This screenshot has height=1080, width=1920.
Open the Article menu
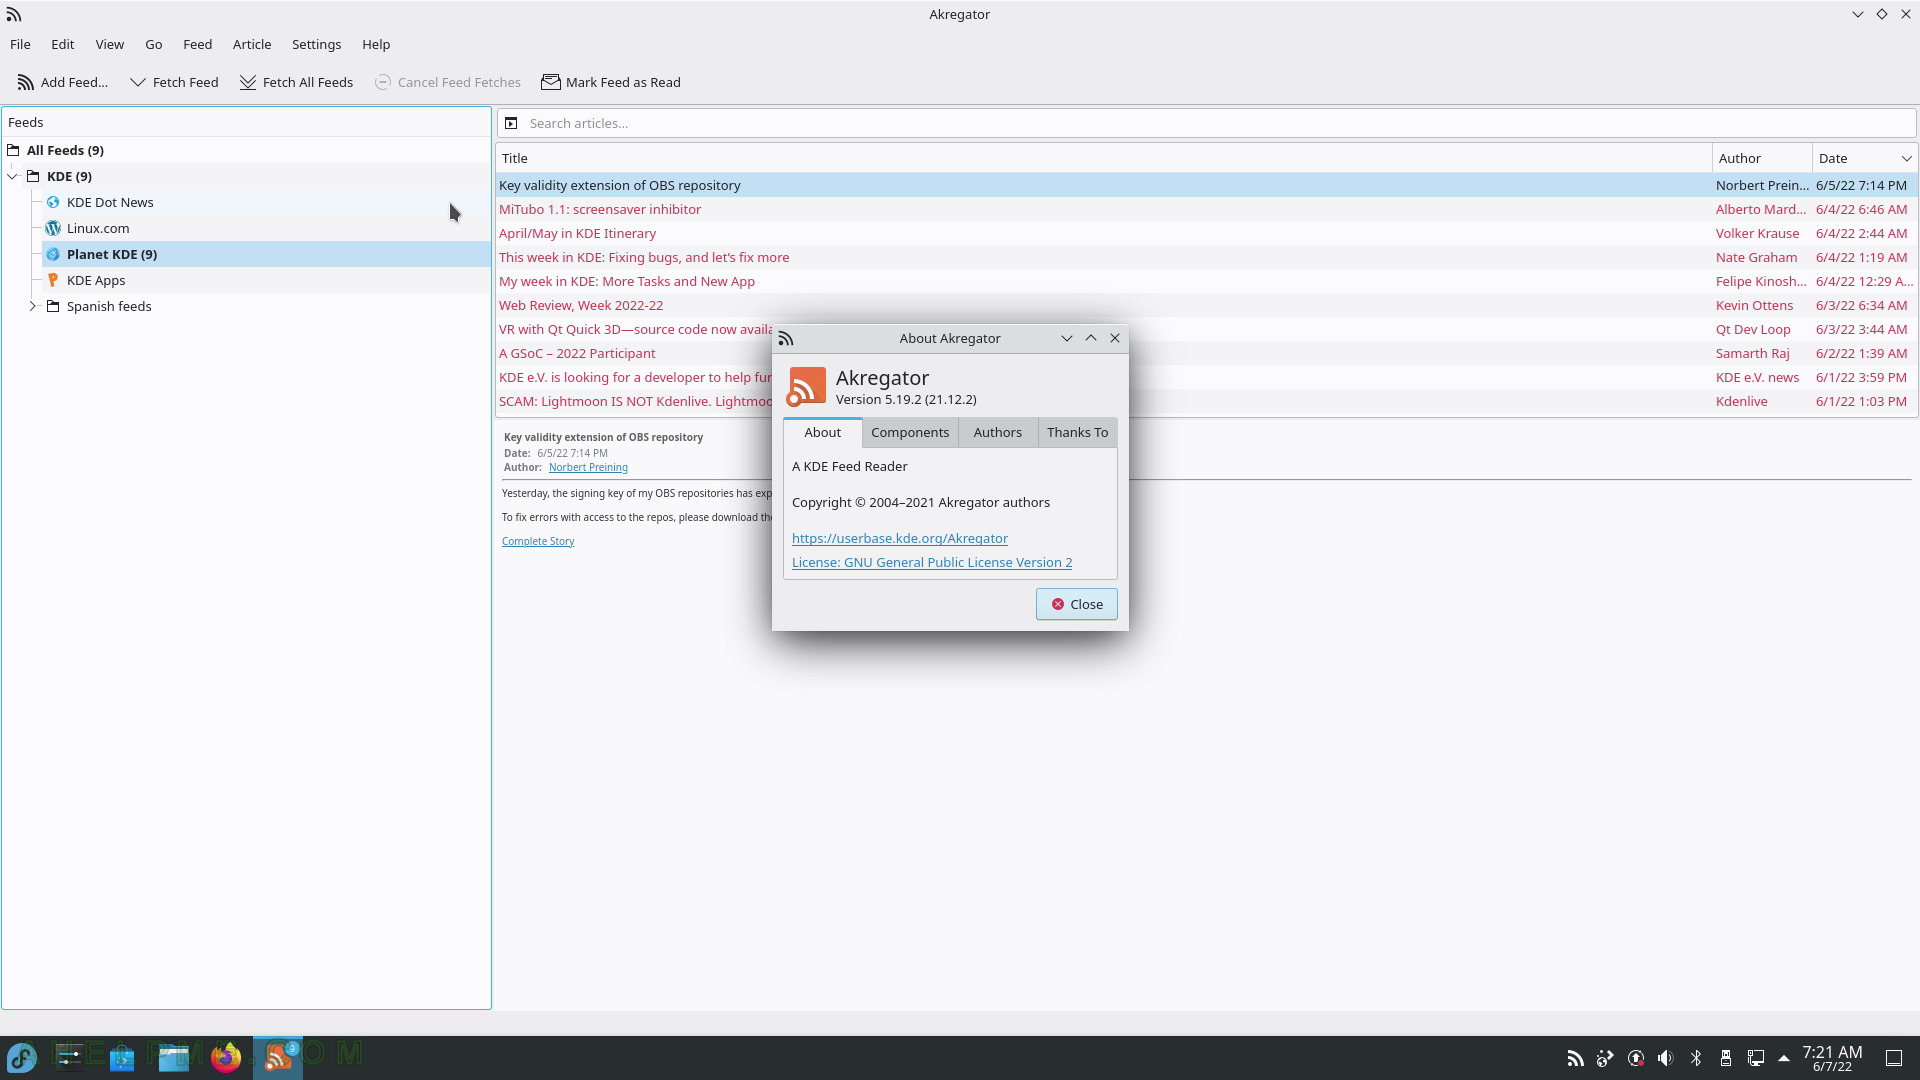pyautogui.click(x=252, y=44)
